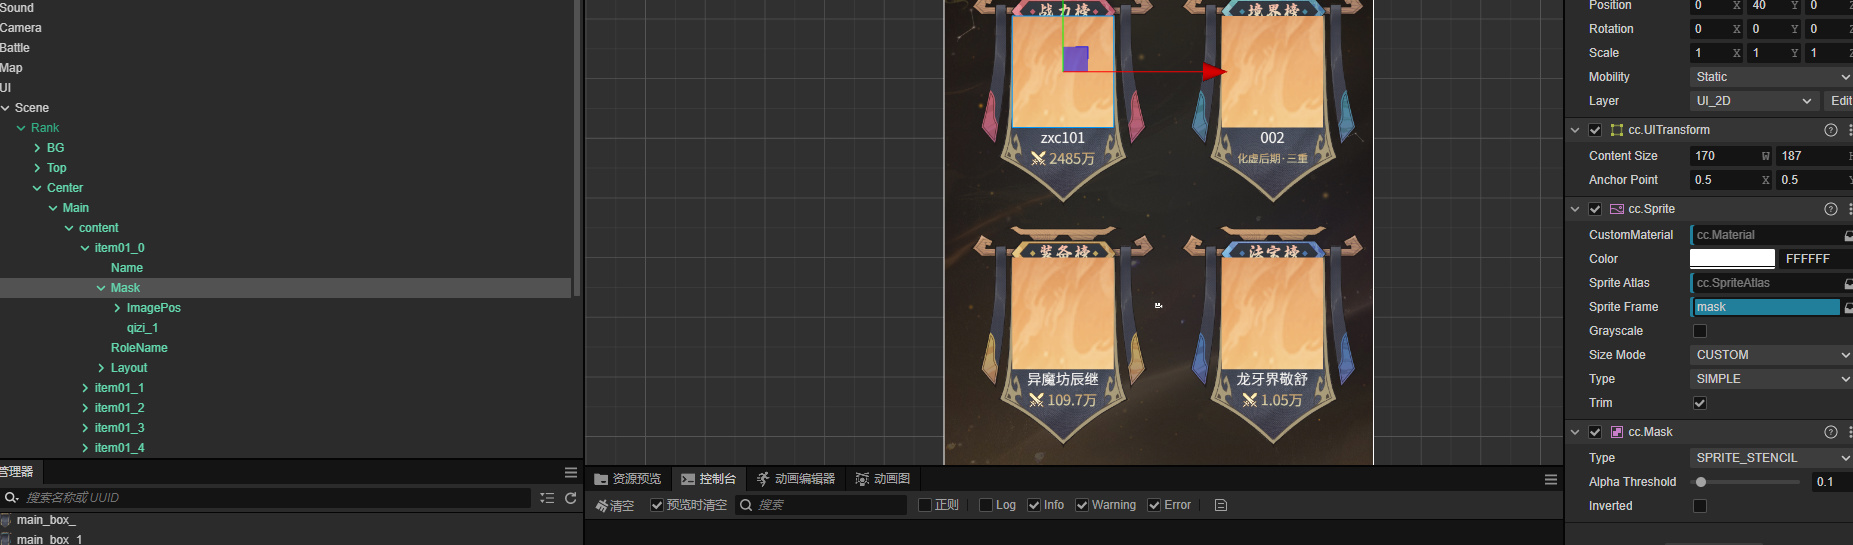Click the red X-axis gizmo arrow

1214,71
